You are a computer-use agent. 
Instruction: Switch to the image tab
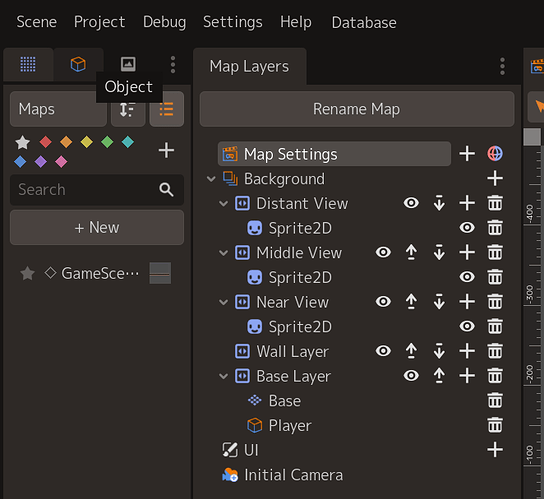[x=128, y=64]
